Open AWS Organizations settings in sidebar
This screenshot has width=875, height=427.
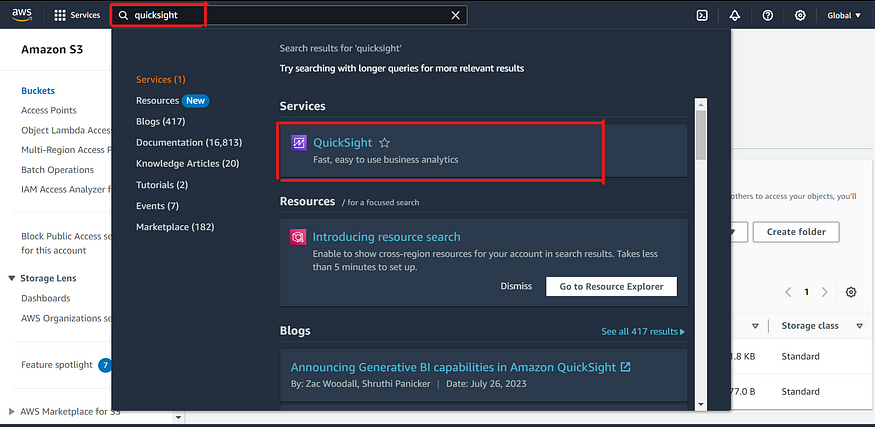[x=66, y=318]
